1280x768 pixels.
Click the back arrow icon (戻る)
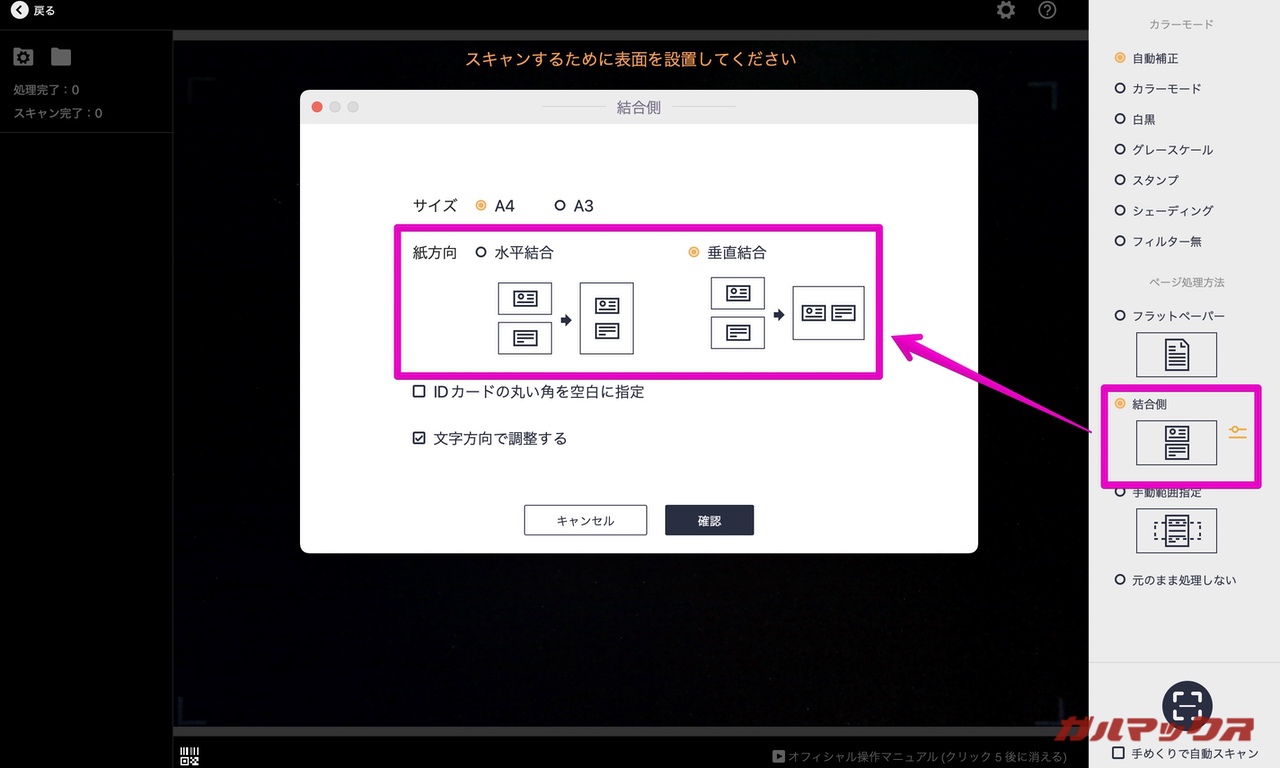click(20, 11)
